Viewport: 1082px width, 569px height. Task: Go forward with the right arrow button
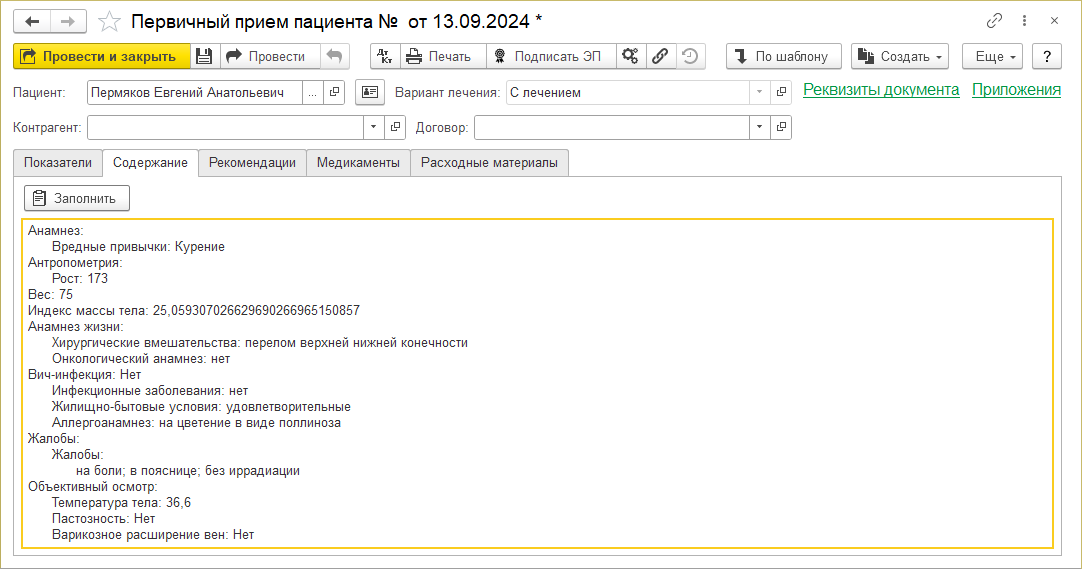(68, 21)
